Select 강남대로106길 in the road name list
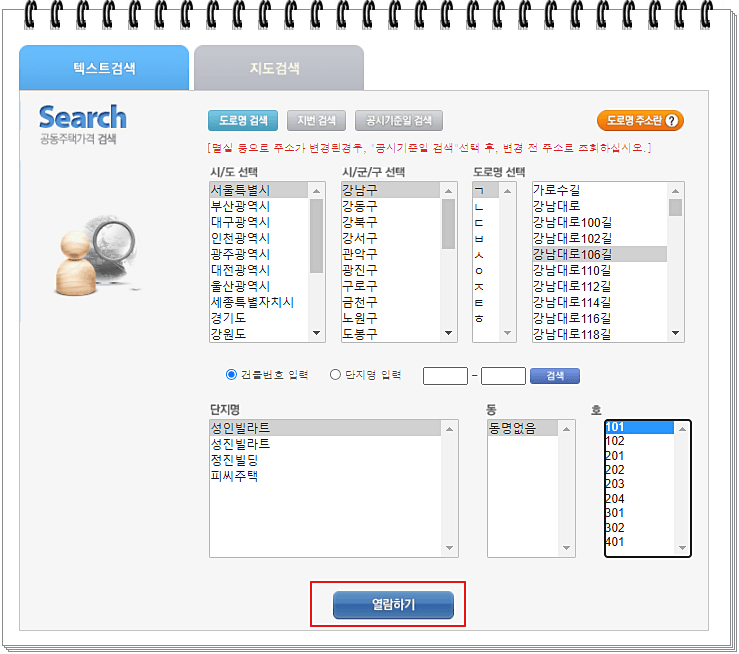739x654 pixels. click(599, 254)
